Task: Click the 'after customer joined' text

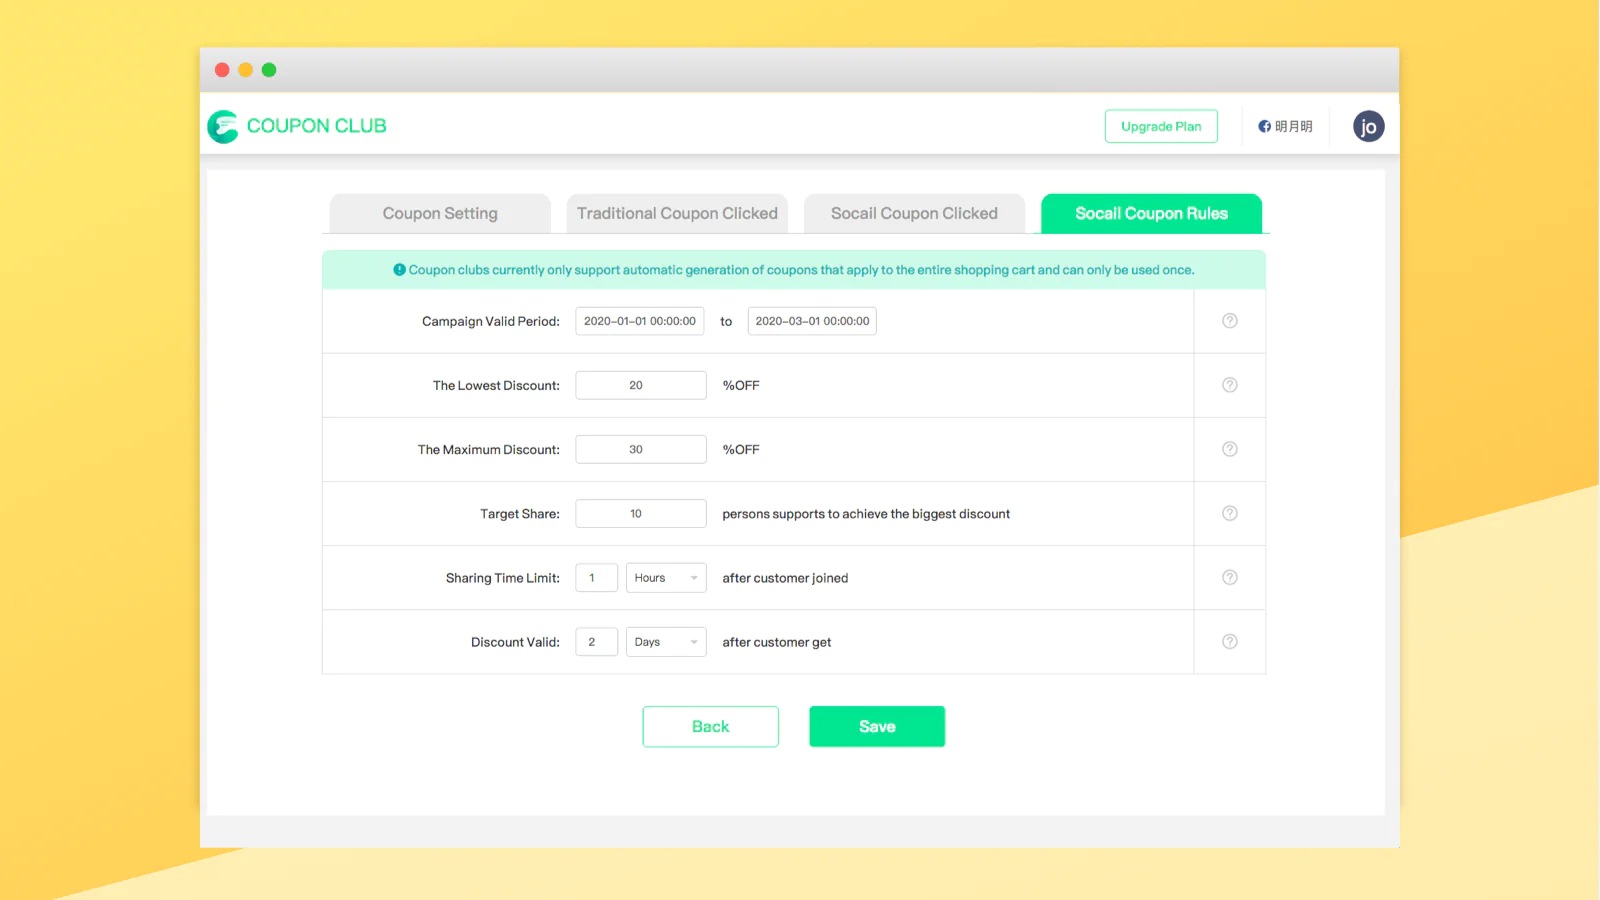Action: 785,578
